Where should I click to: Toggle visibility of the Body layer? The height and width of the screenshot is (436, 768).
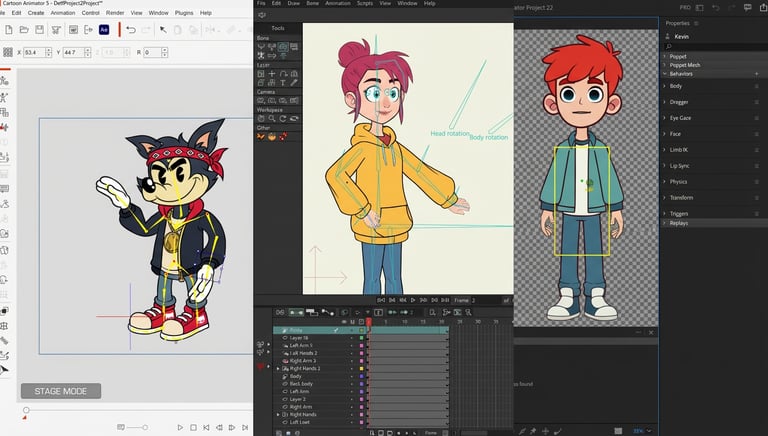click(352, 376)
